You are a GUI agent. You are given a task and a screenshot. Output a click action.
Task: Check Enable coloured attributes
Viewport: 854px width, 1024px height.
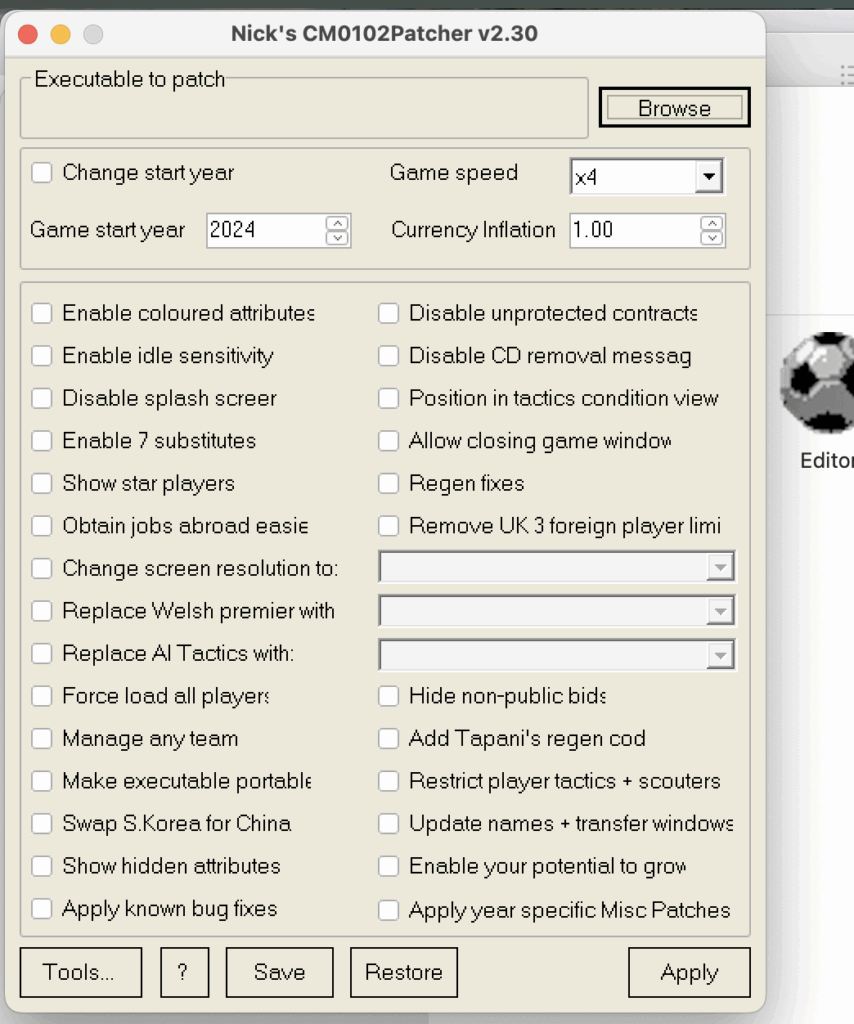point(41,314)
